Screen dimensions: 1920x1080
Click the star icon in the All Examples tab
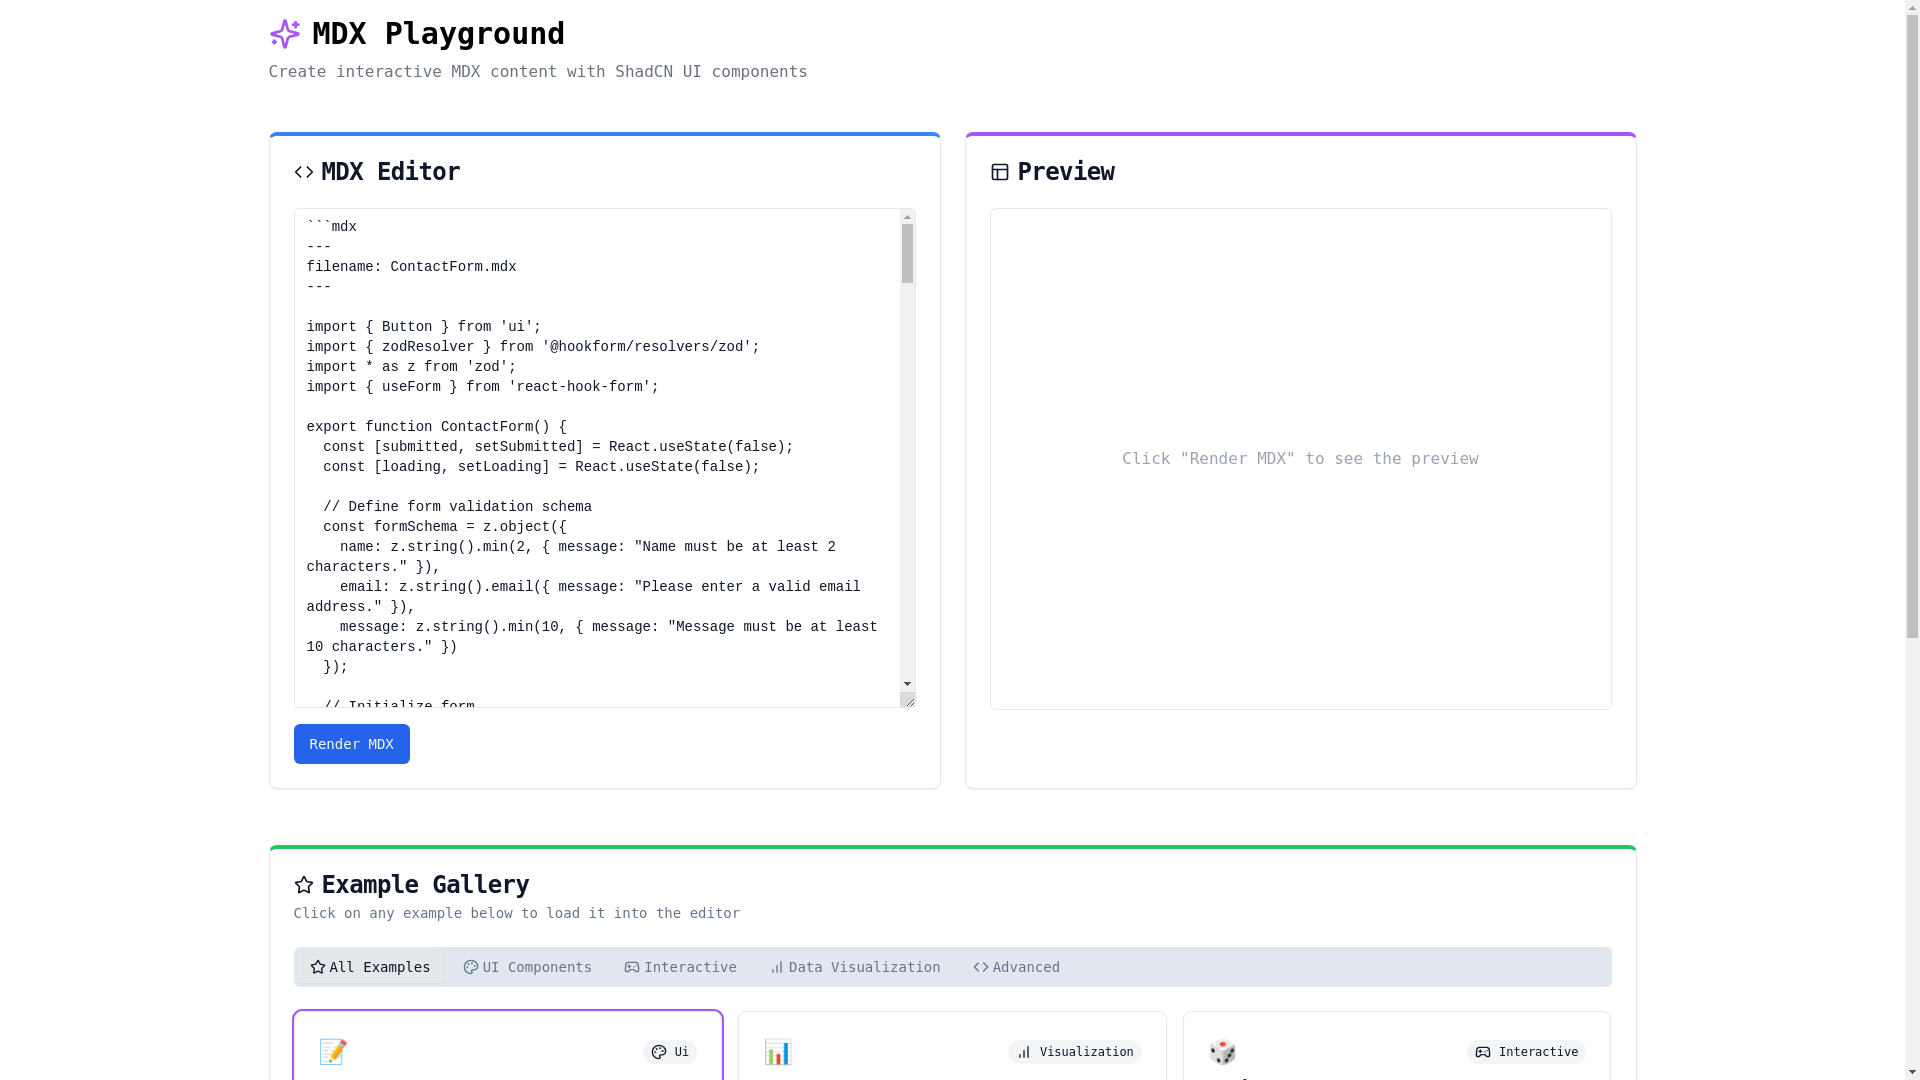point(318,967)
